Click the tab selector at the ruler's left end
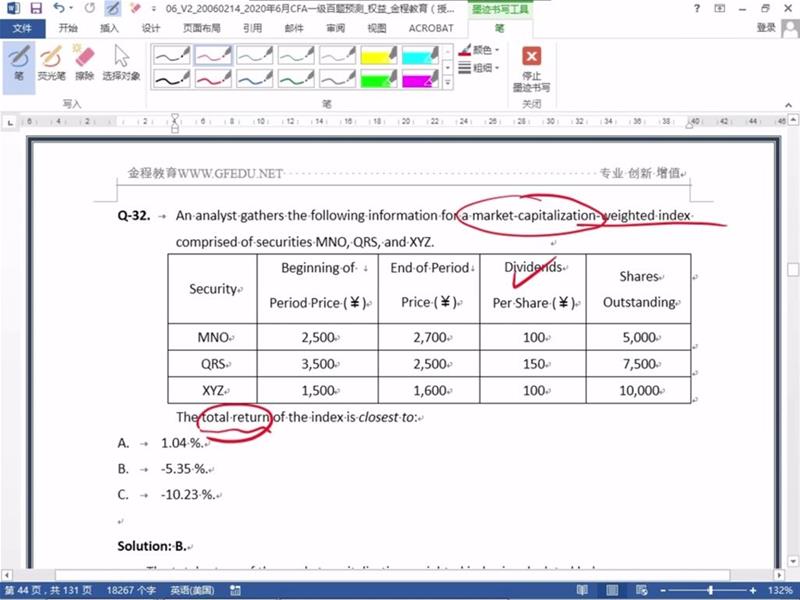The height and width of the screenshot is (600, 800). click(10, 122)
